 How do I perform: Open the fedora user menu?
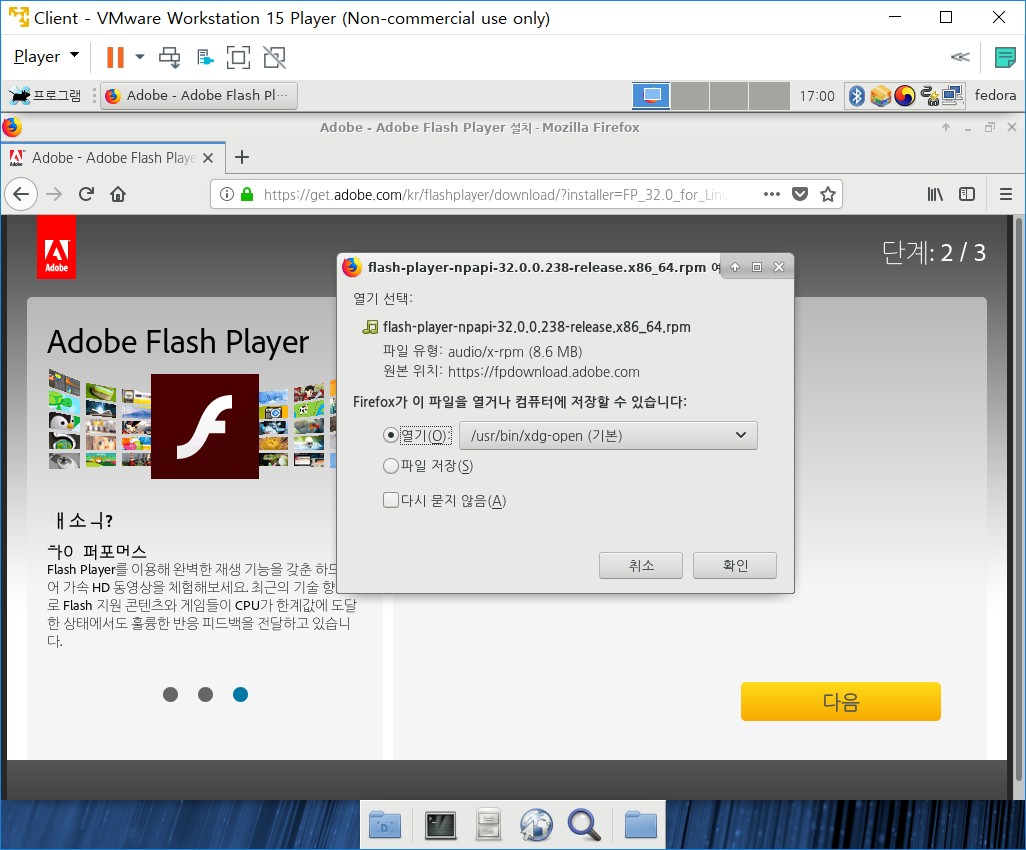point(995,96)
